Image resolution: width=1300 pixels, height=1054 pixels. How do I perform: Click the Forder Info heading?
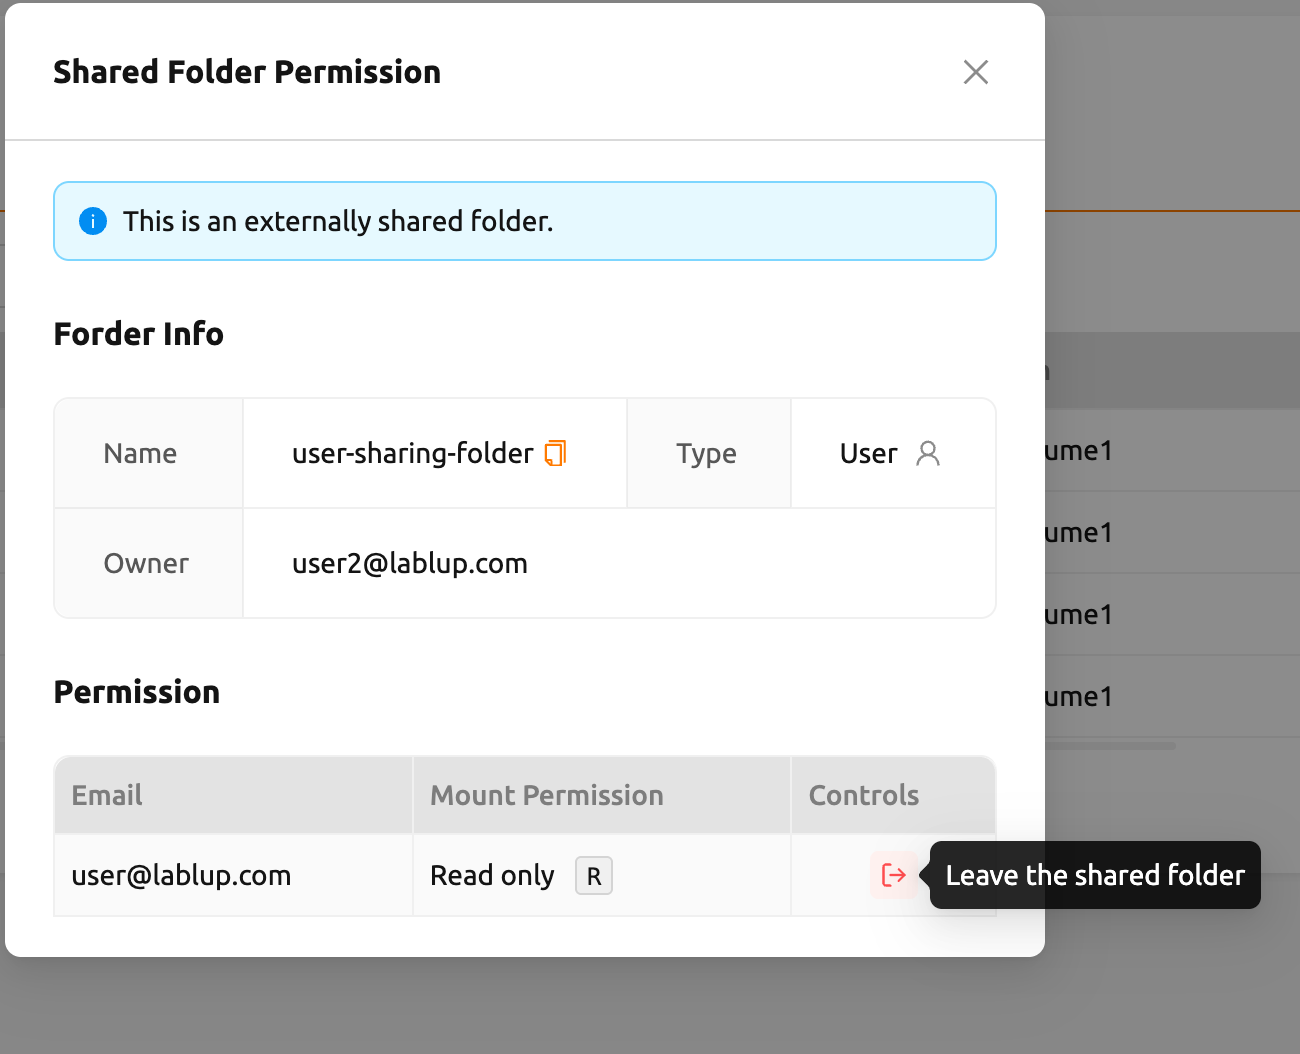coord(139,334)
